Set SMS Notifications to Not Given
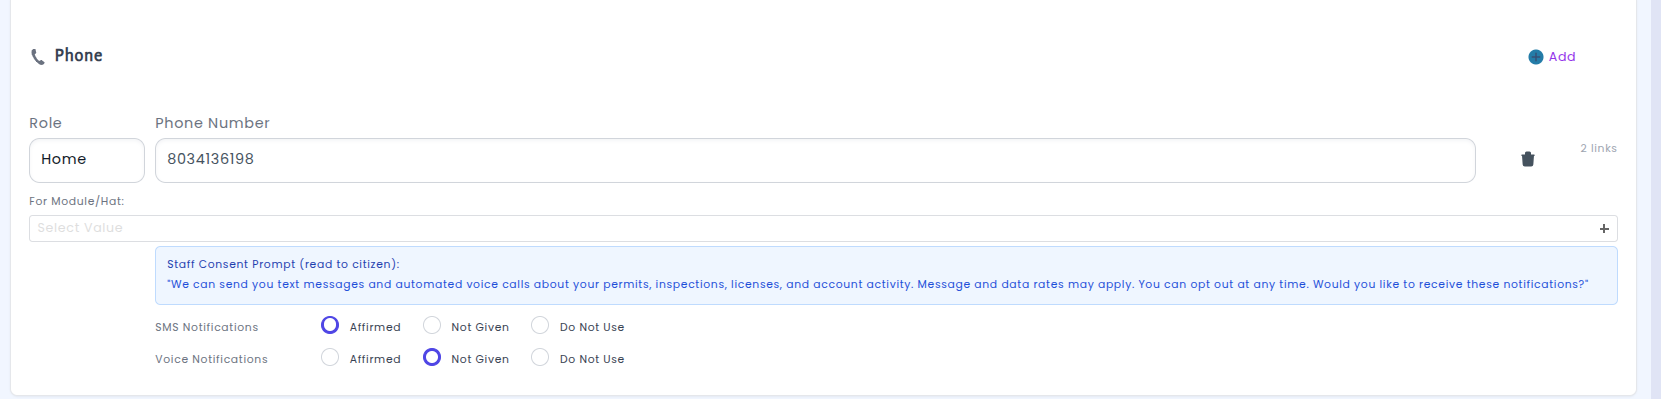1661x399 pixels. [x=432, y=325]
